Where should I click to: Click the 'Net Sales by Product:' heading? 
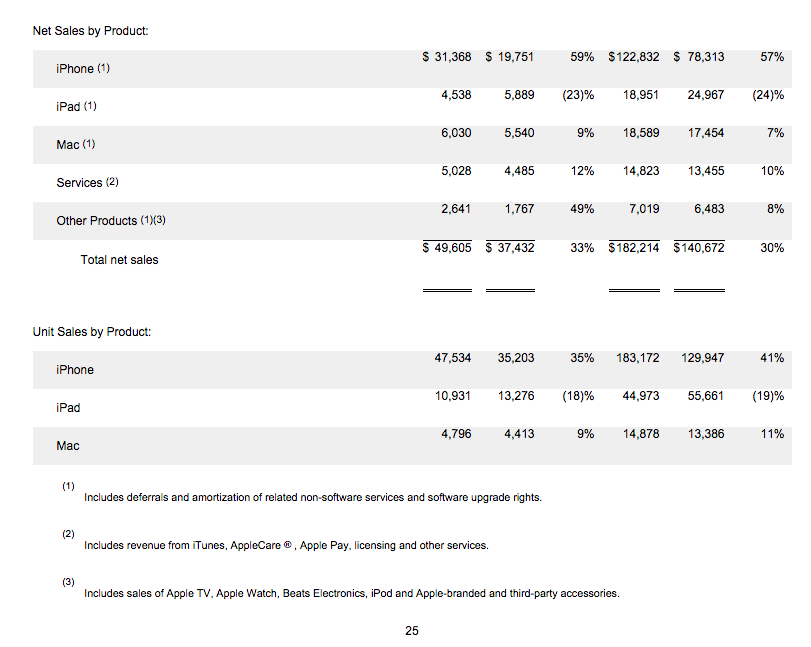(90, 31)
